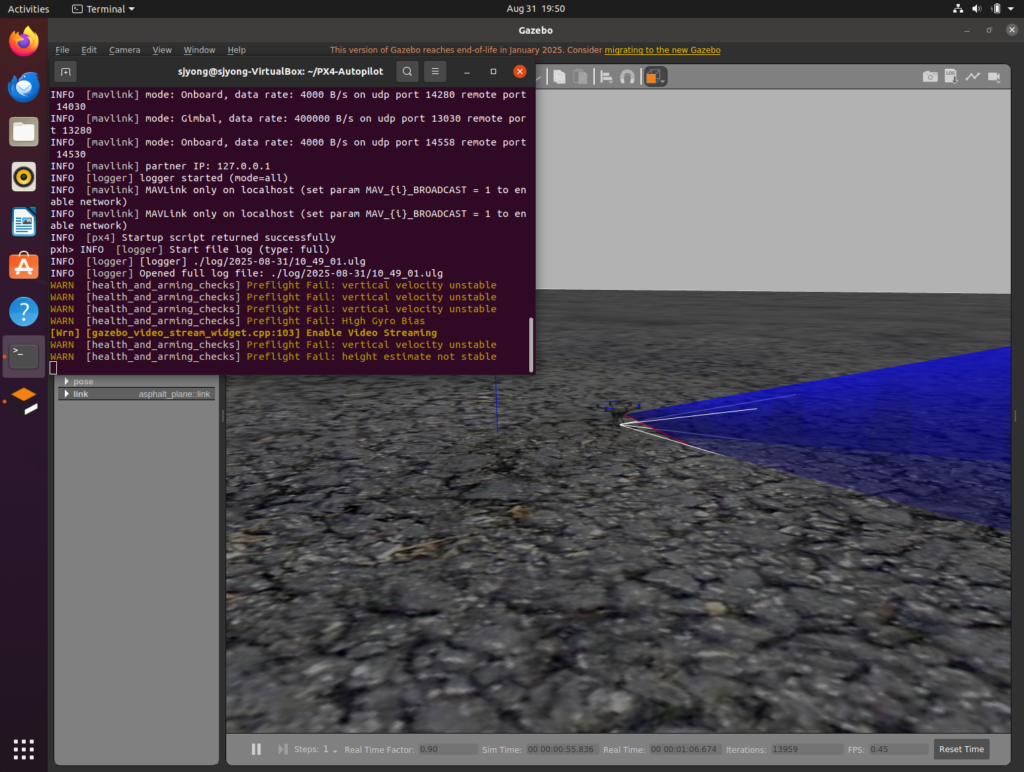Expand the link asphalt_plane tree item

click(x=67, y=394)
